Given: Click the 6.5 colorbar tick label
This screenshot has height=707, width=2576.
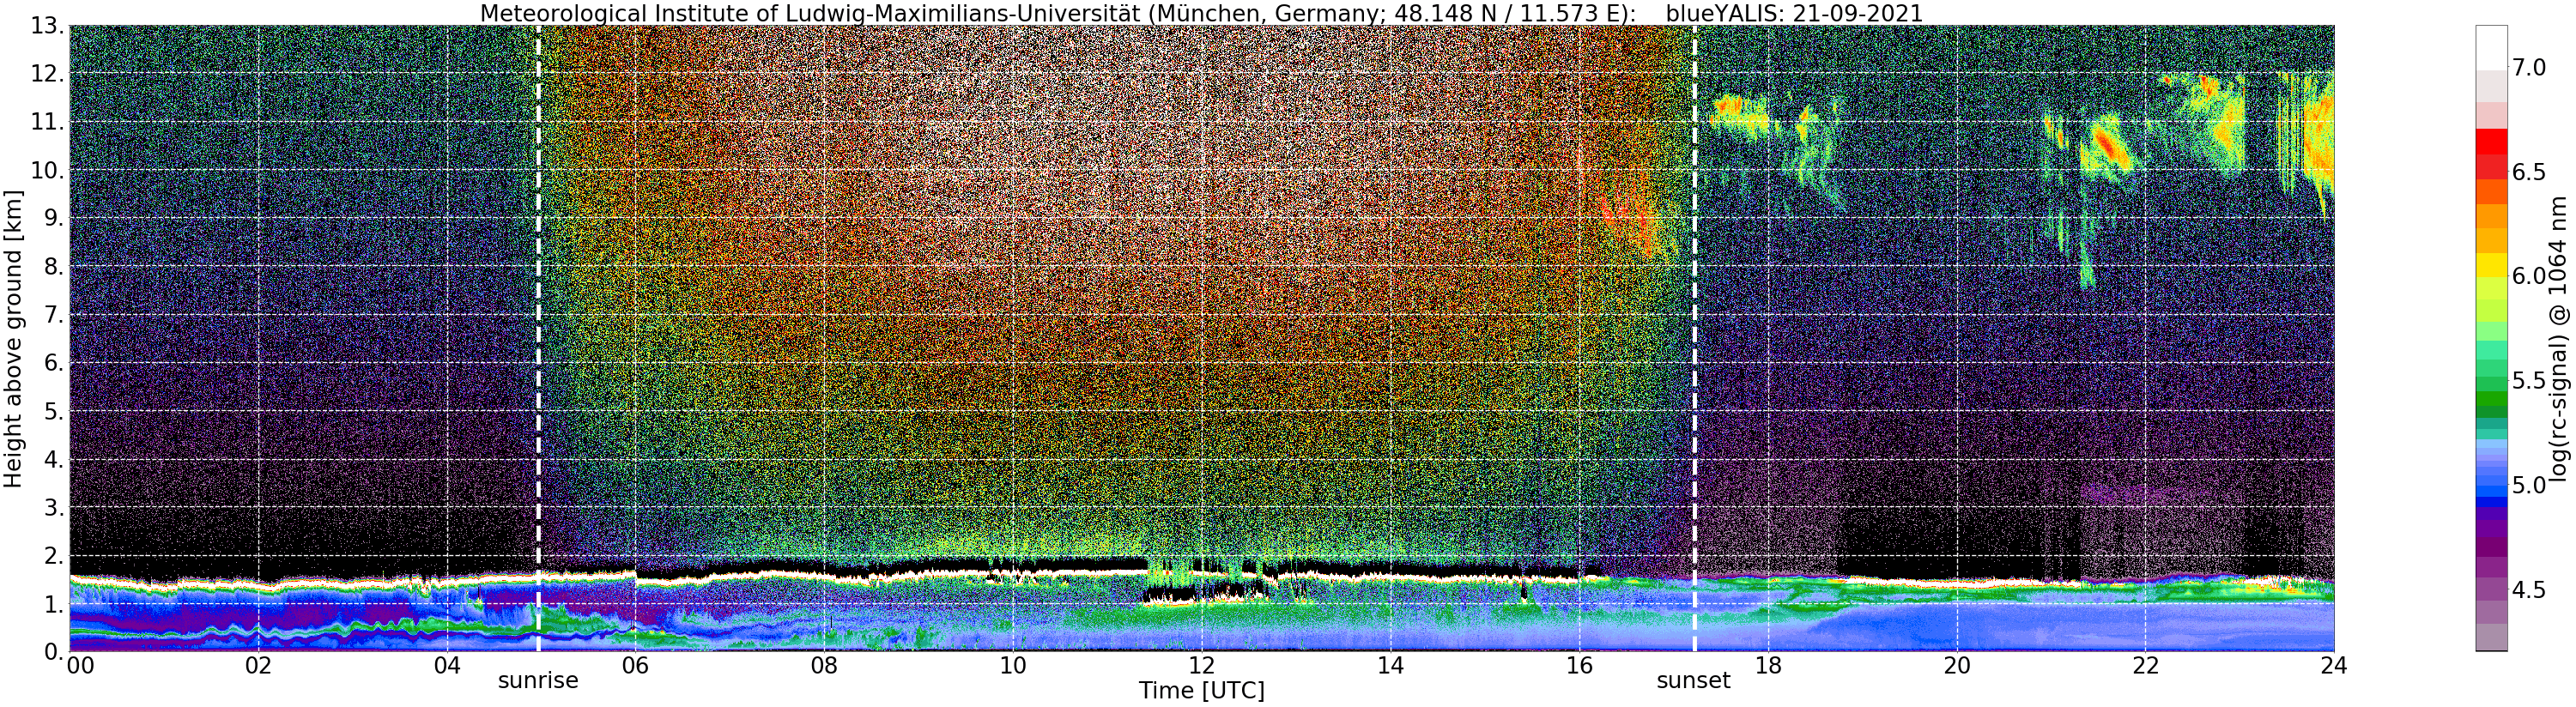Looking at the screenshot, I should [2530, 172].
